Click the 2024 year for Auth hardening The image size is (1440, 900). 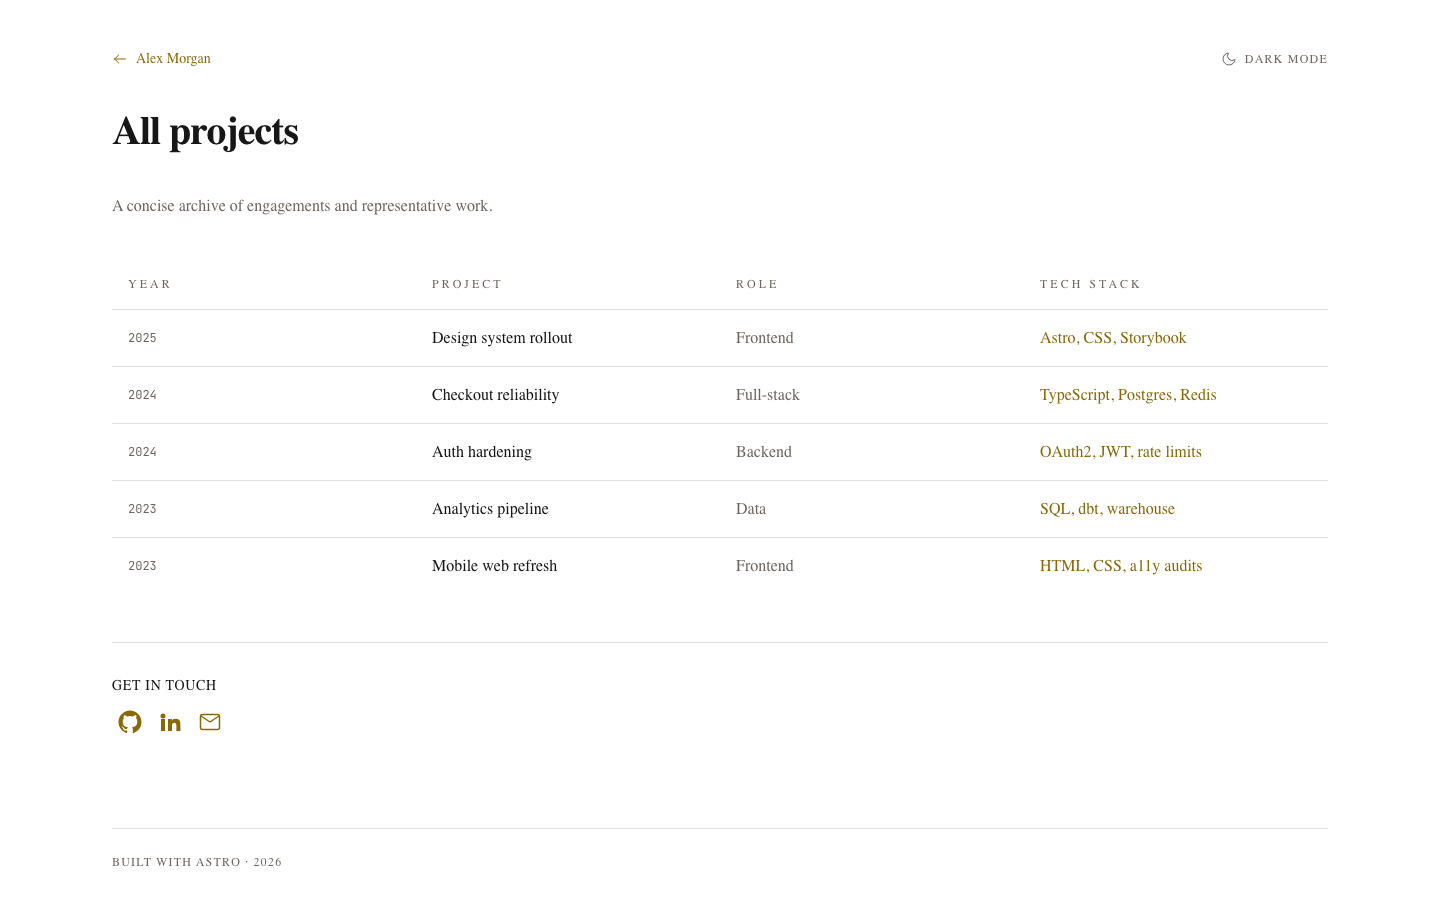[142, 452]
